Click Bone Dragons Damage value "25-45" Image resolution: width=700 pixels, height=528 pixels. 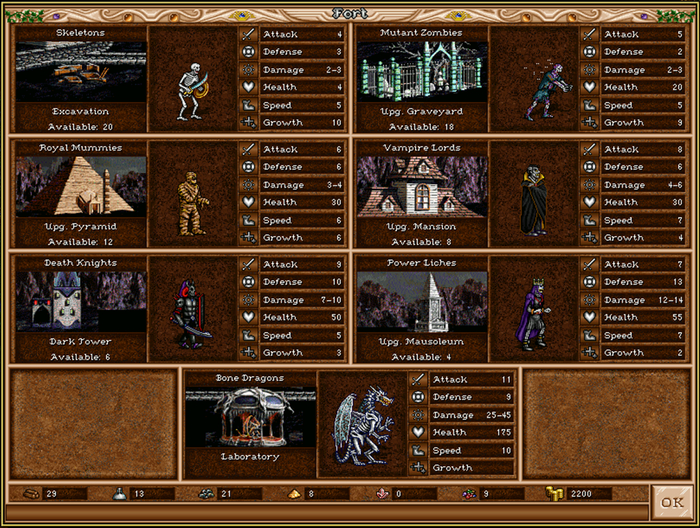[x=499, y=415]
